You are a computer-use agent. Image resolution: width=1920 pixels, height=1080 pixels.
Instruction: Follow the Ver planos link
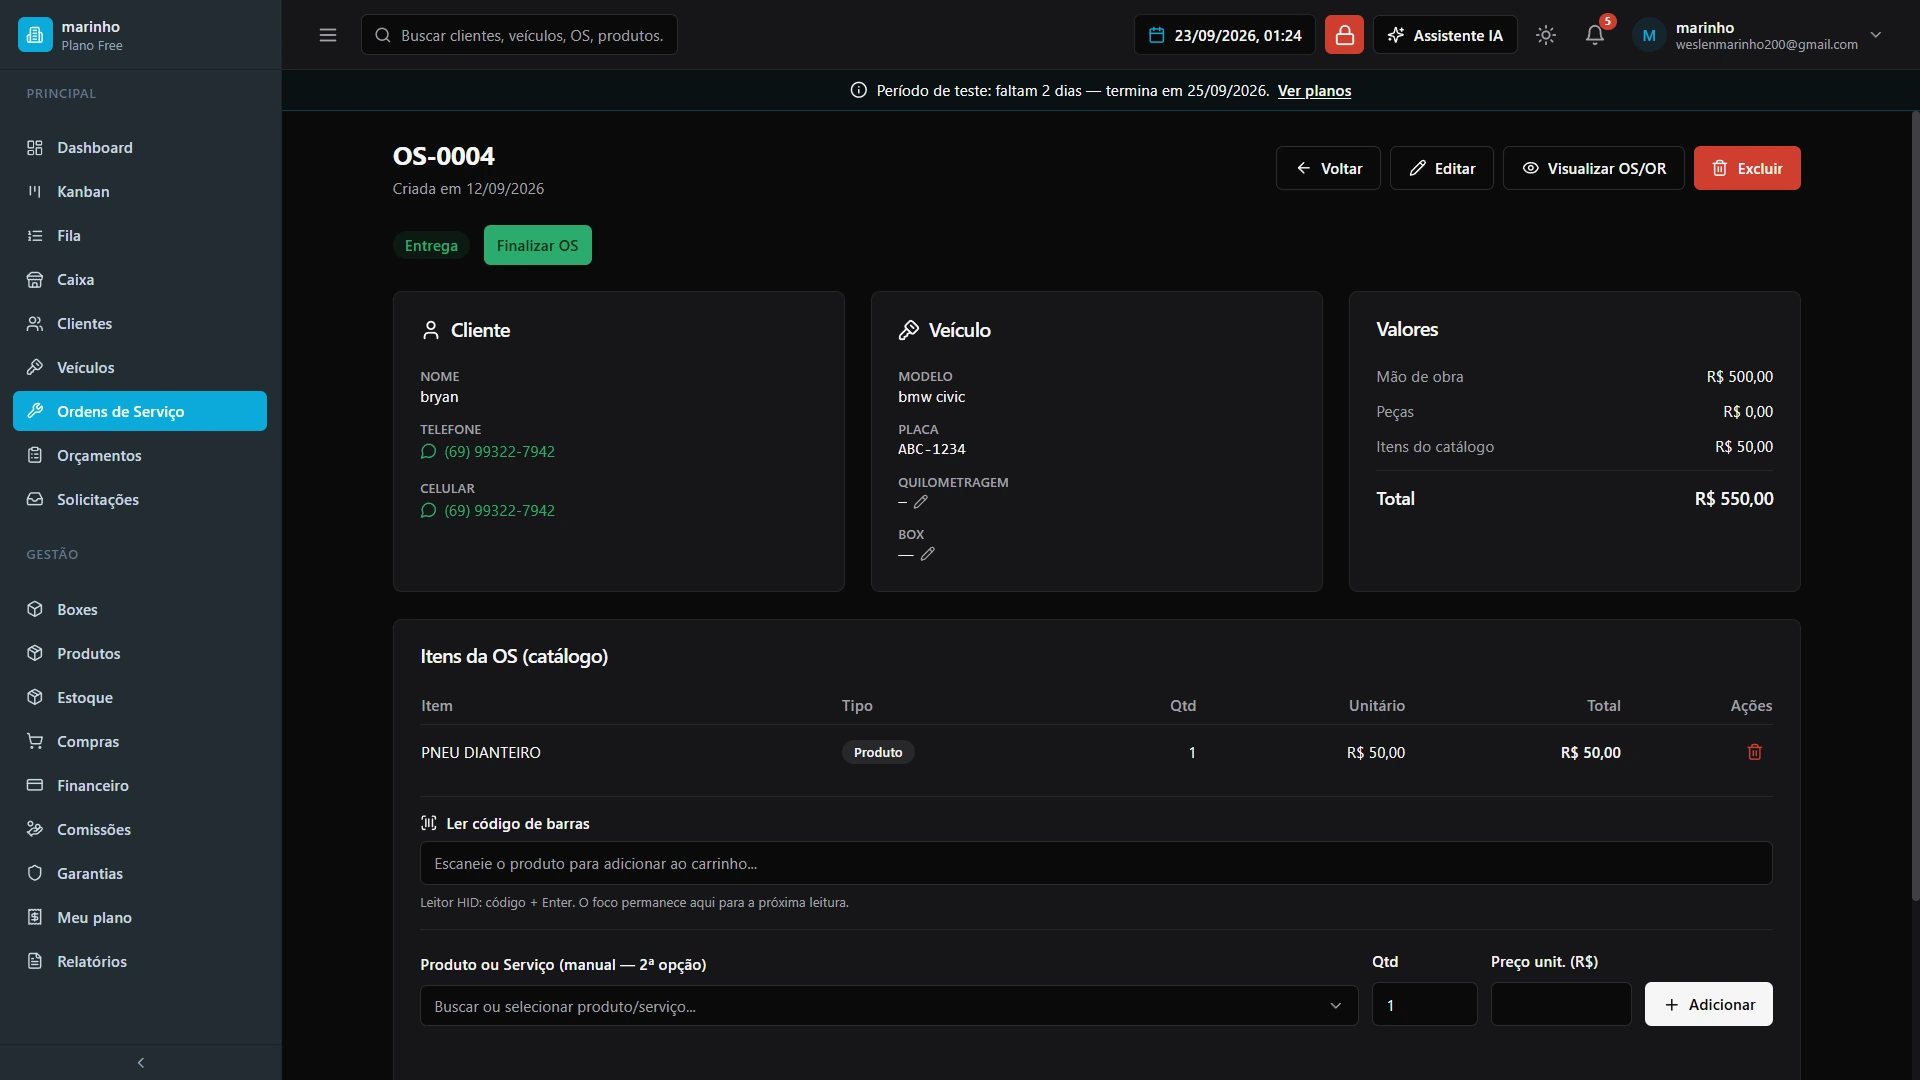click(x=1314, y=91)
